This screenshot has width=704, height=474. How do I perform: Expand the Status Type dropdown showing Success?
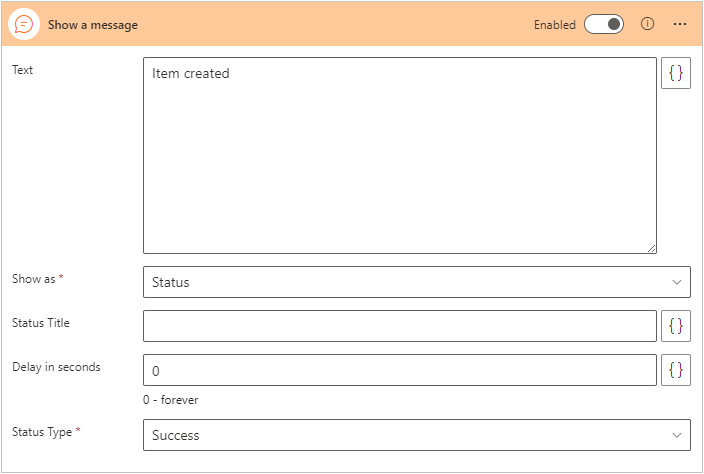click(x=416, y=435)
